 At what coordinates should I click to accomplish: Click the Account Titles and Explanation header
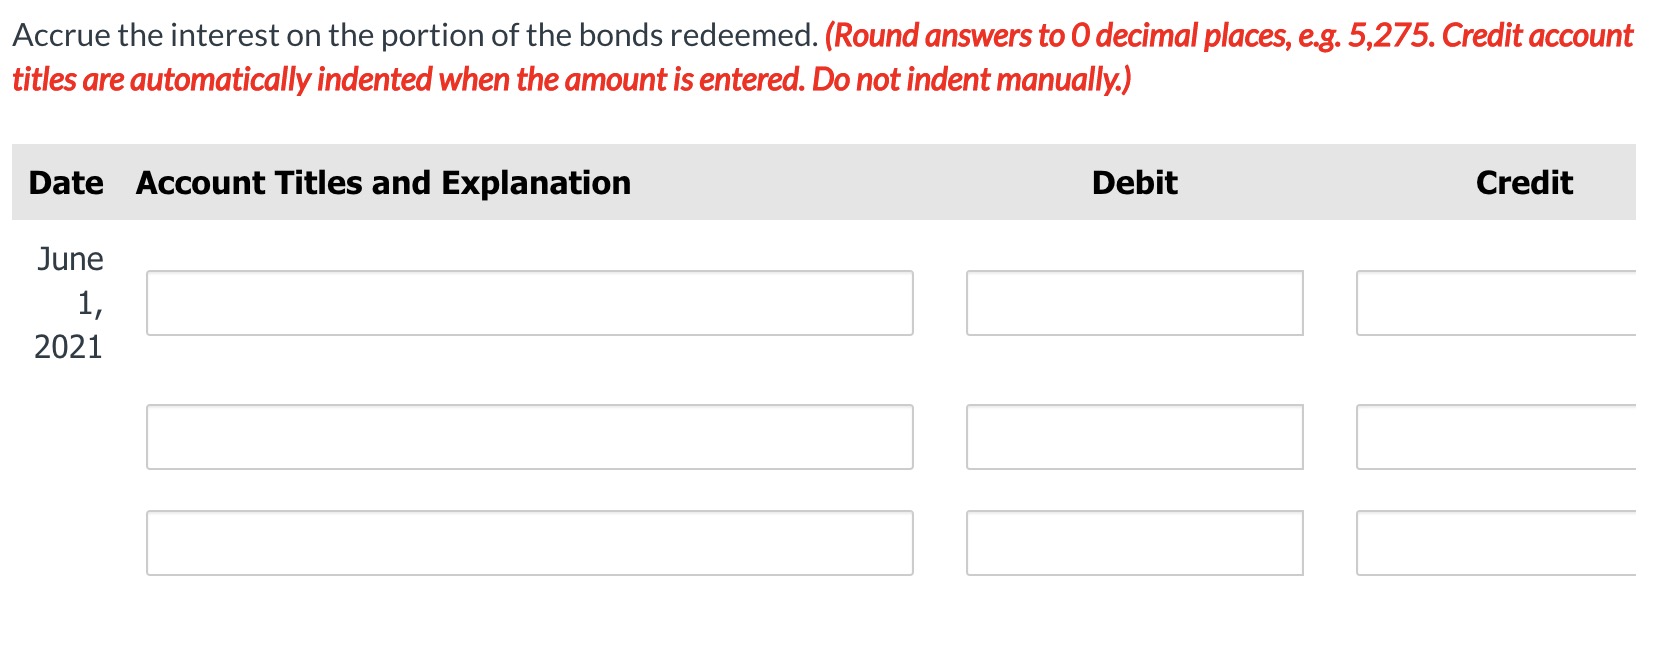tap(382, 183)
